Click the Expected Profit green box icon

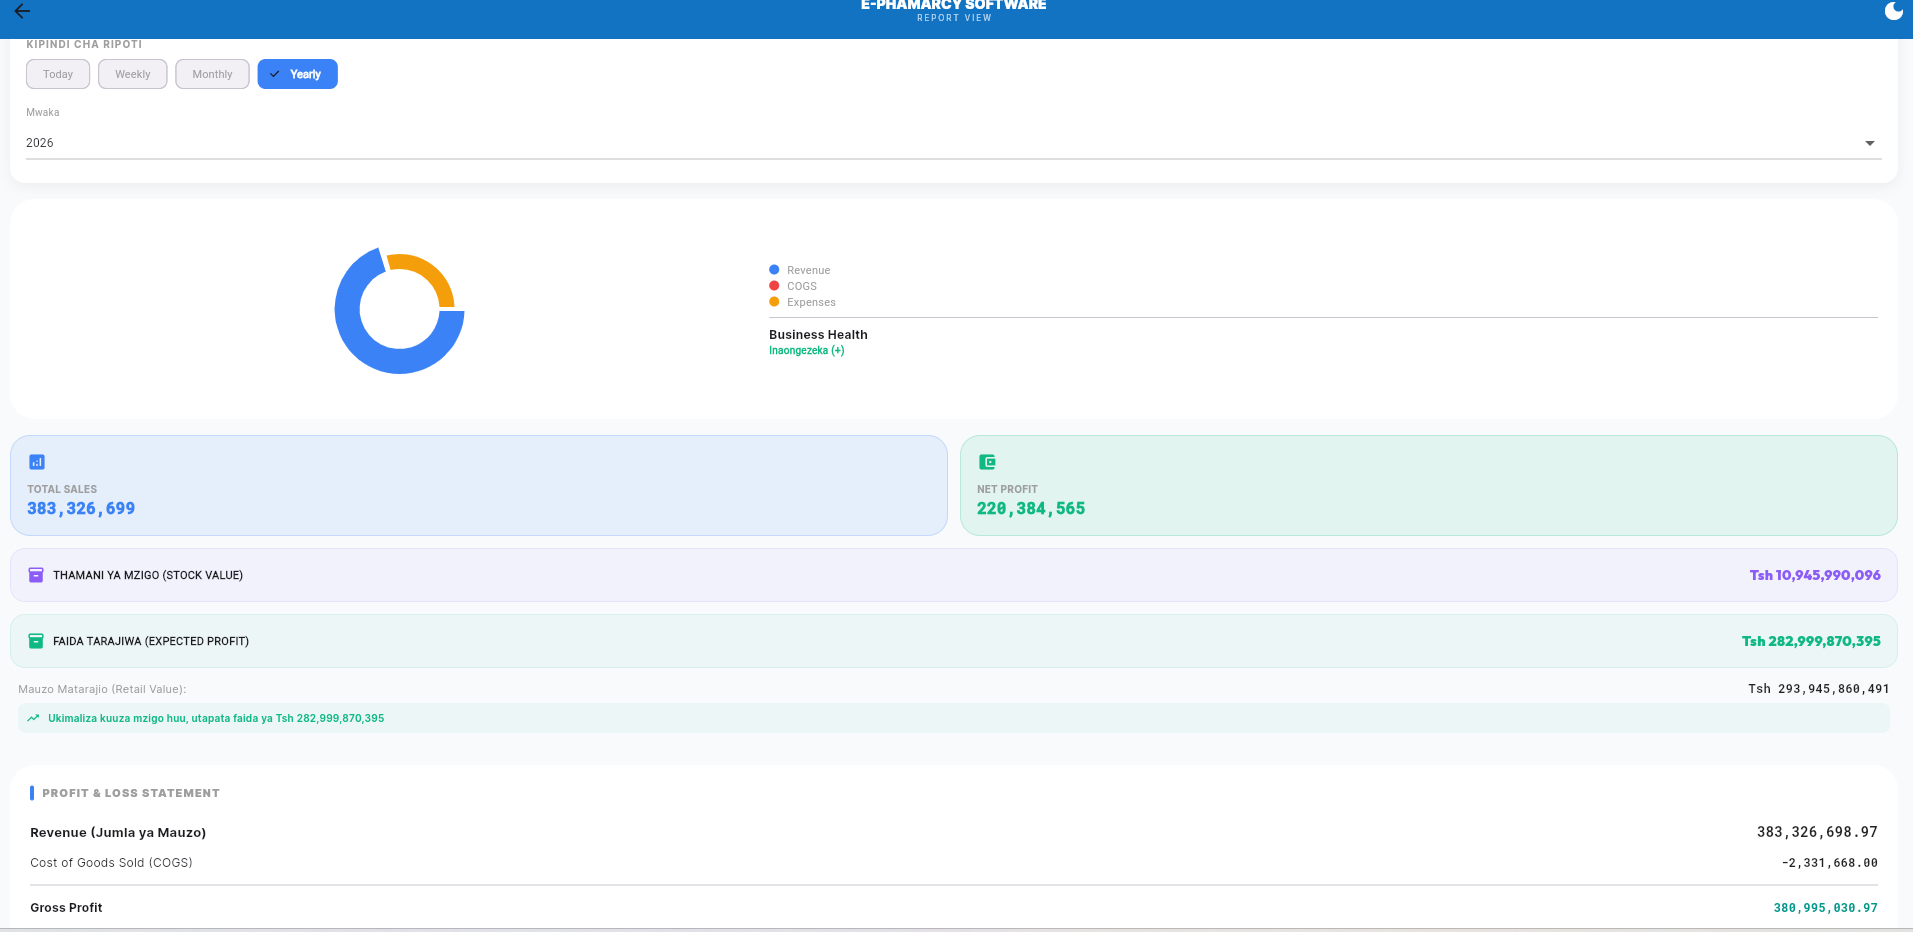[36, 641]
